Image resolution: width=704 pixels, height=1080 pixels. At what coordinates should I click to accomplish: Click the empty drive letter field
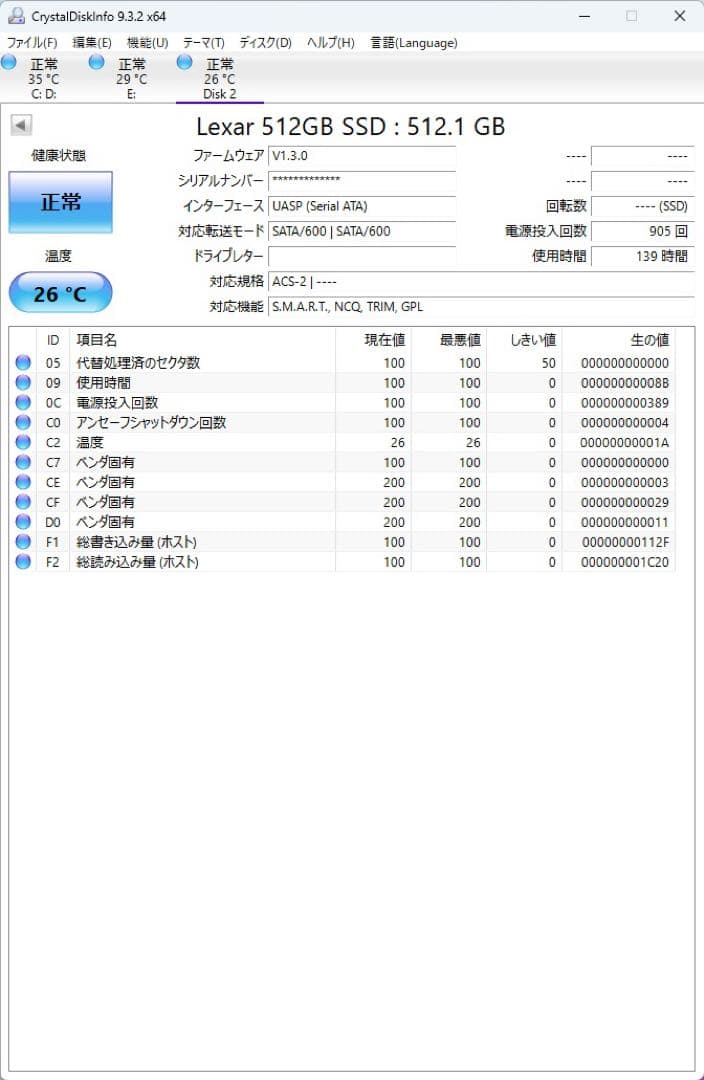coord(362,256)
